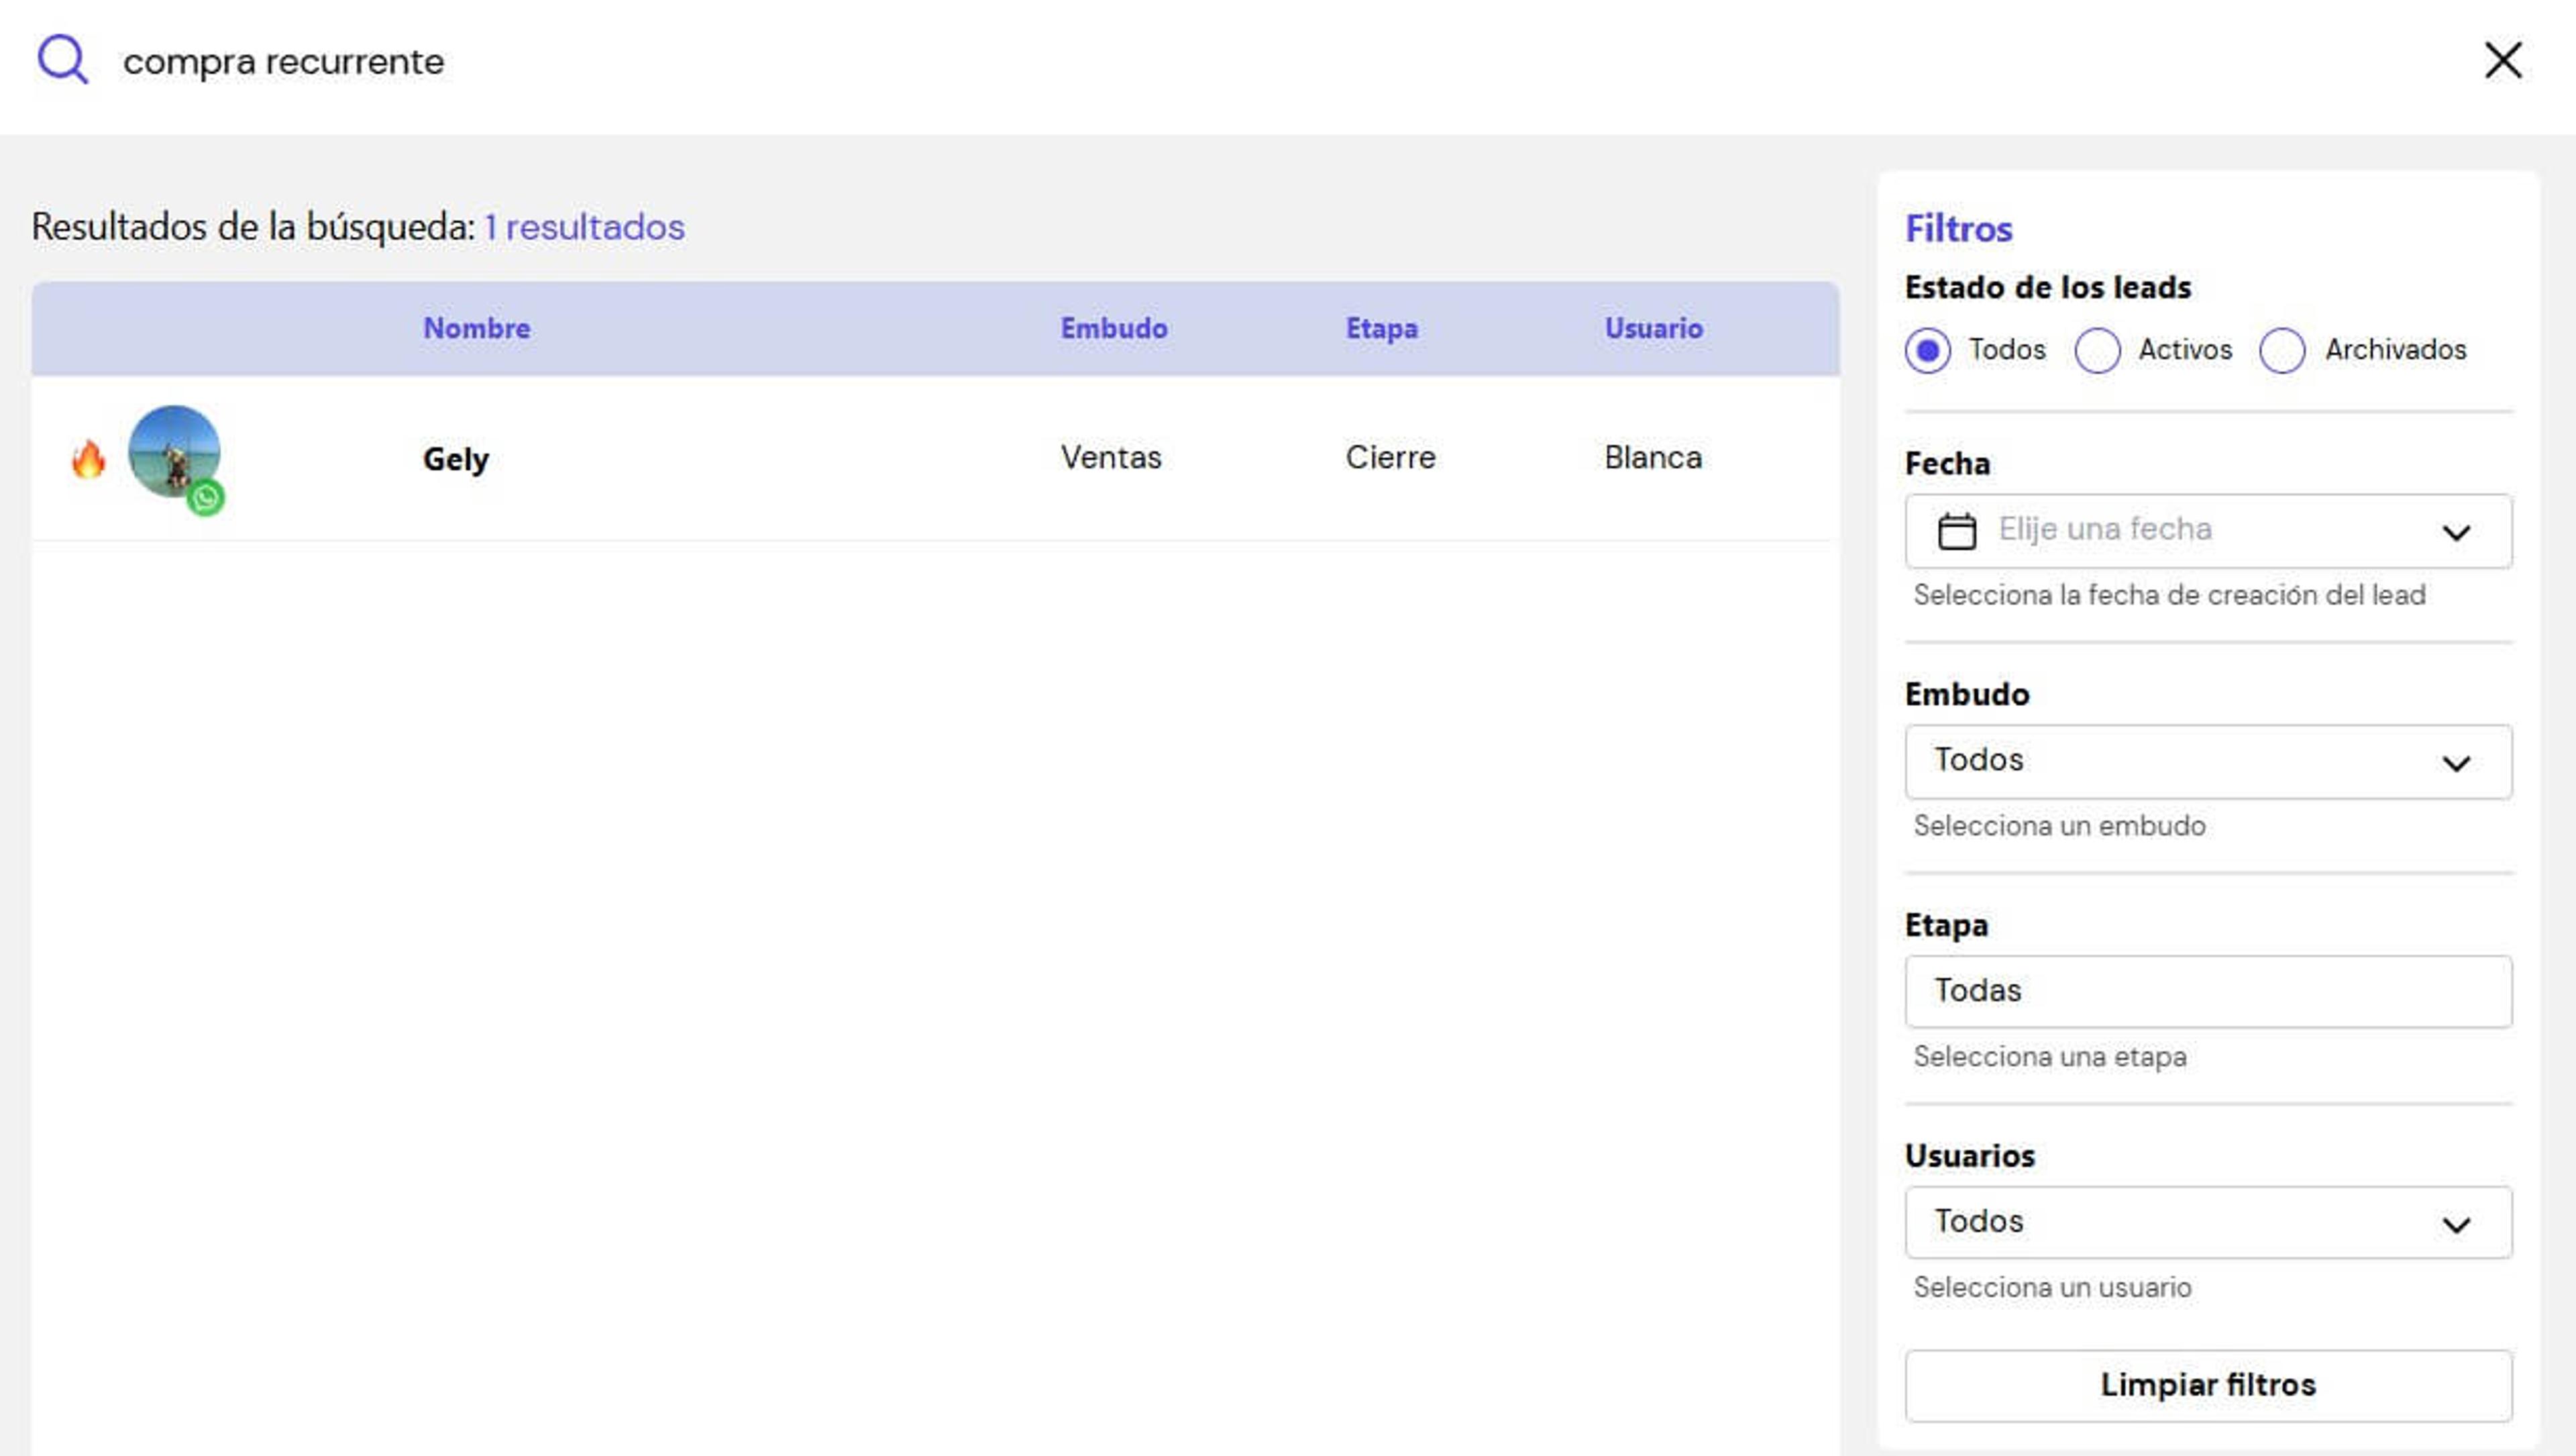Click the Blanca user cell
This screenshot has width=2576, height=1456.
coord(1653,457)
